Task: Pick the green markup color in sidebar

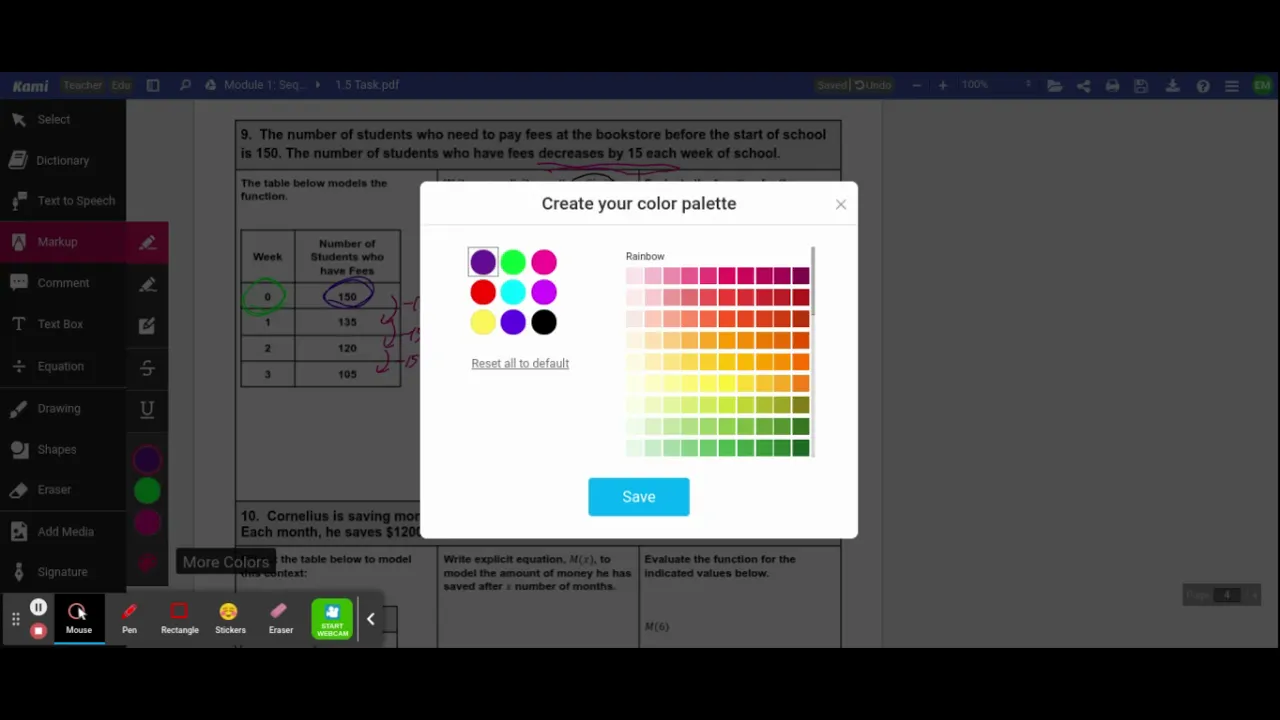Action: point(147,490)
